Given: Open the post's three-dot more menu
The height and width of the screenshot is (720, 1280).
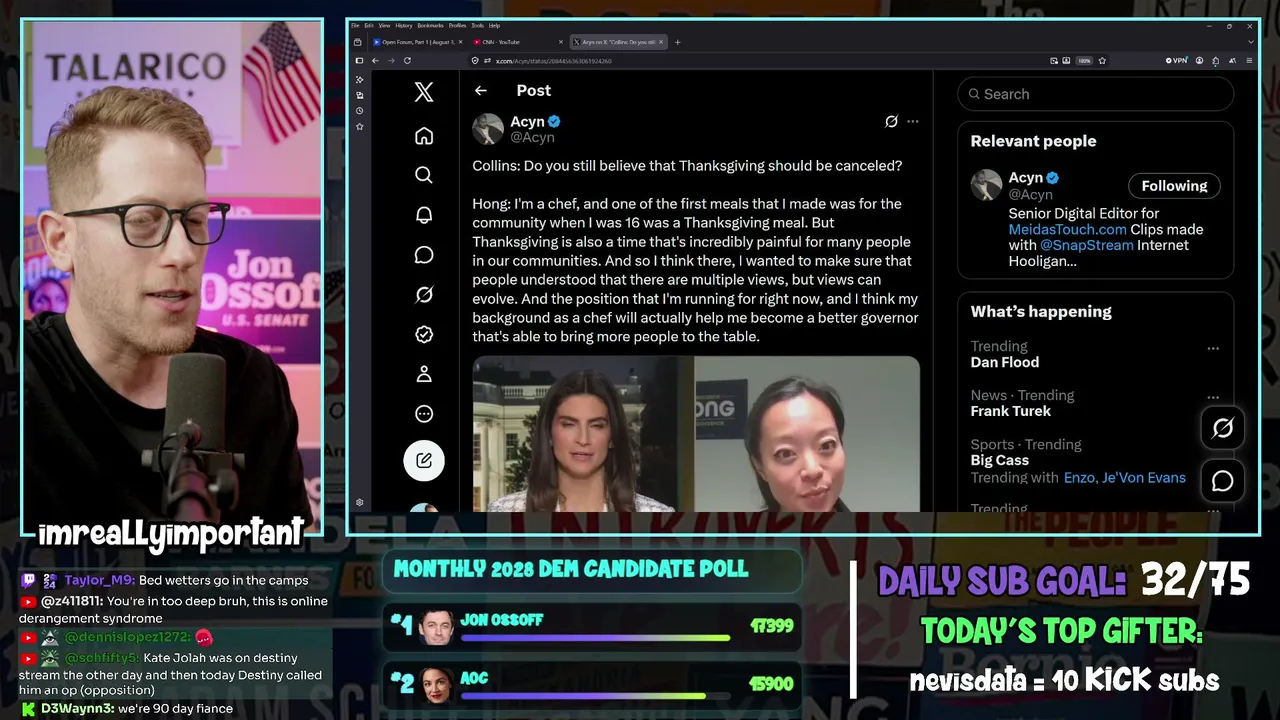Looking at the screenshot, I should tap(913, 121).
